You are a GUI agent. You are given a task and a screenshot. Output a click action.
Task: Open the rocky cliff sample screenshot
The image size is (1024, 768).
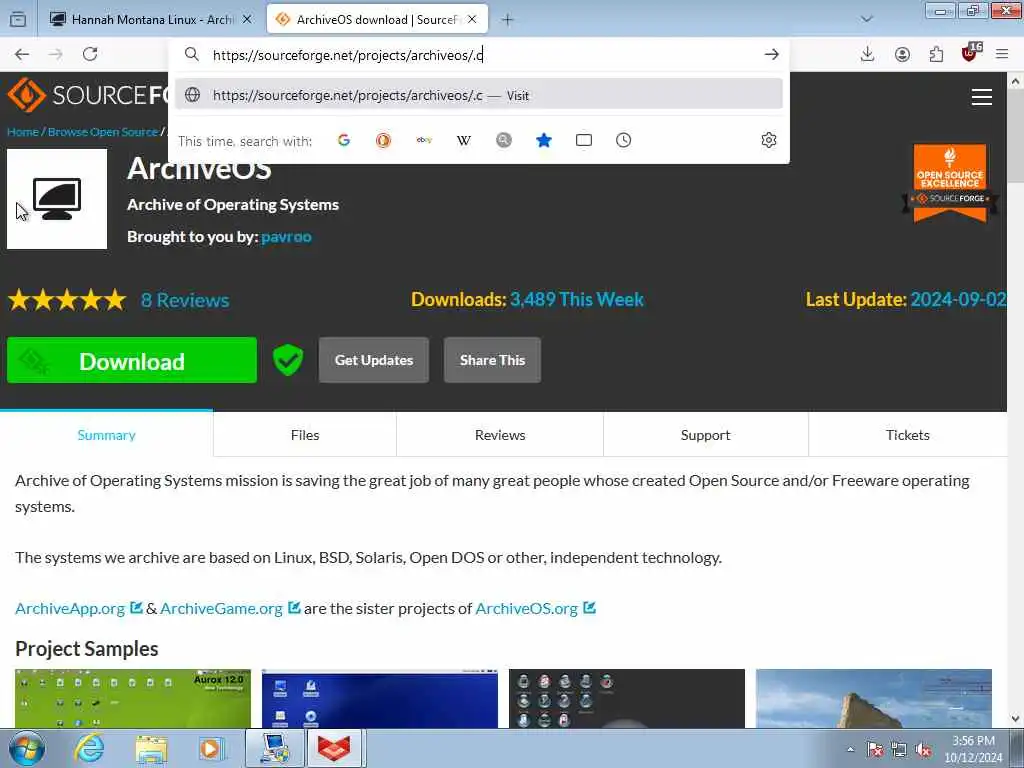click(873, 698)
